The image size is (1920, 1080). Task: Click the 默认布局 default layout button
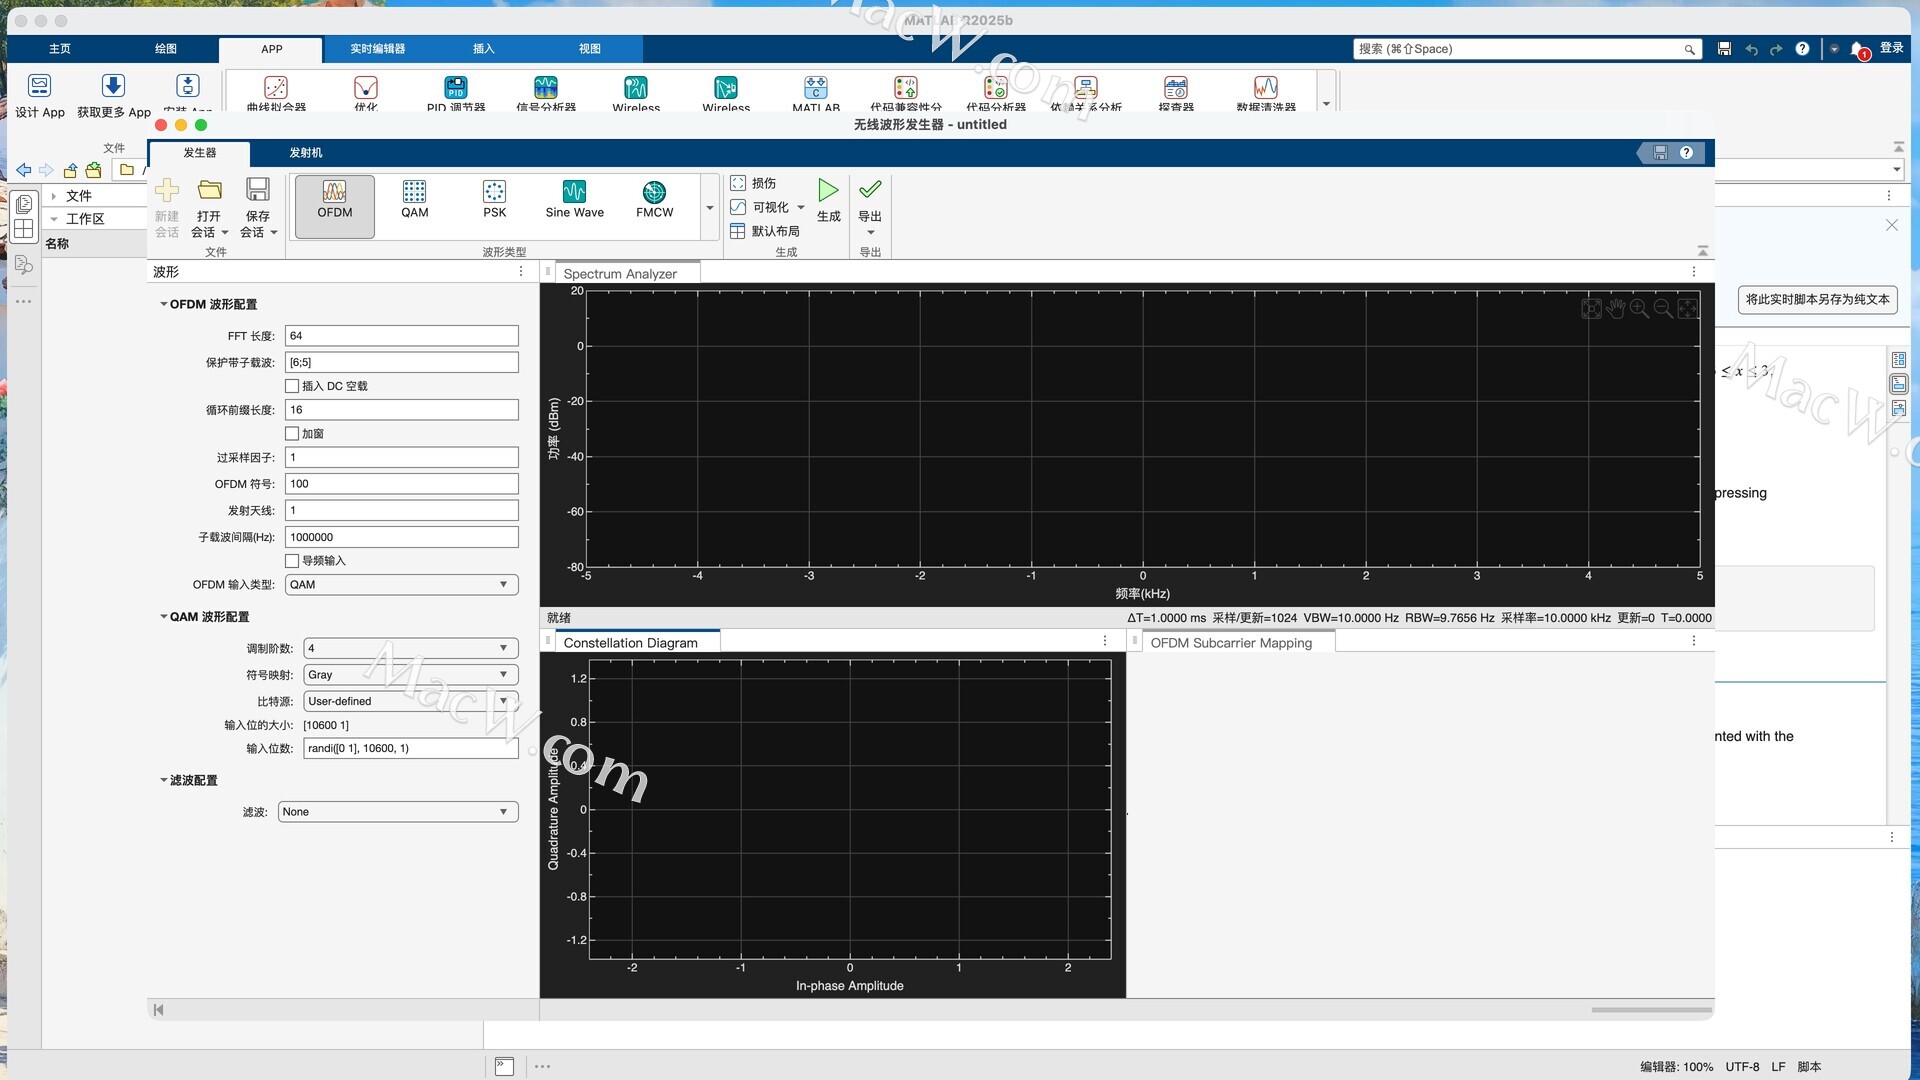pos(765,231)
